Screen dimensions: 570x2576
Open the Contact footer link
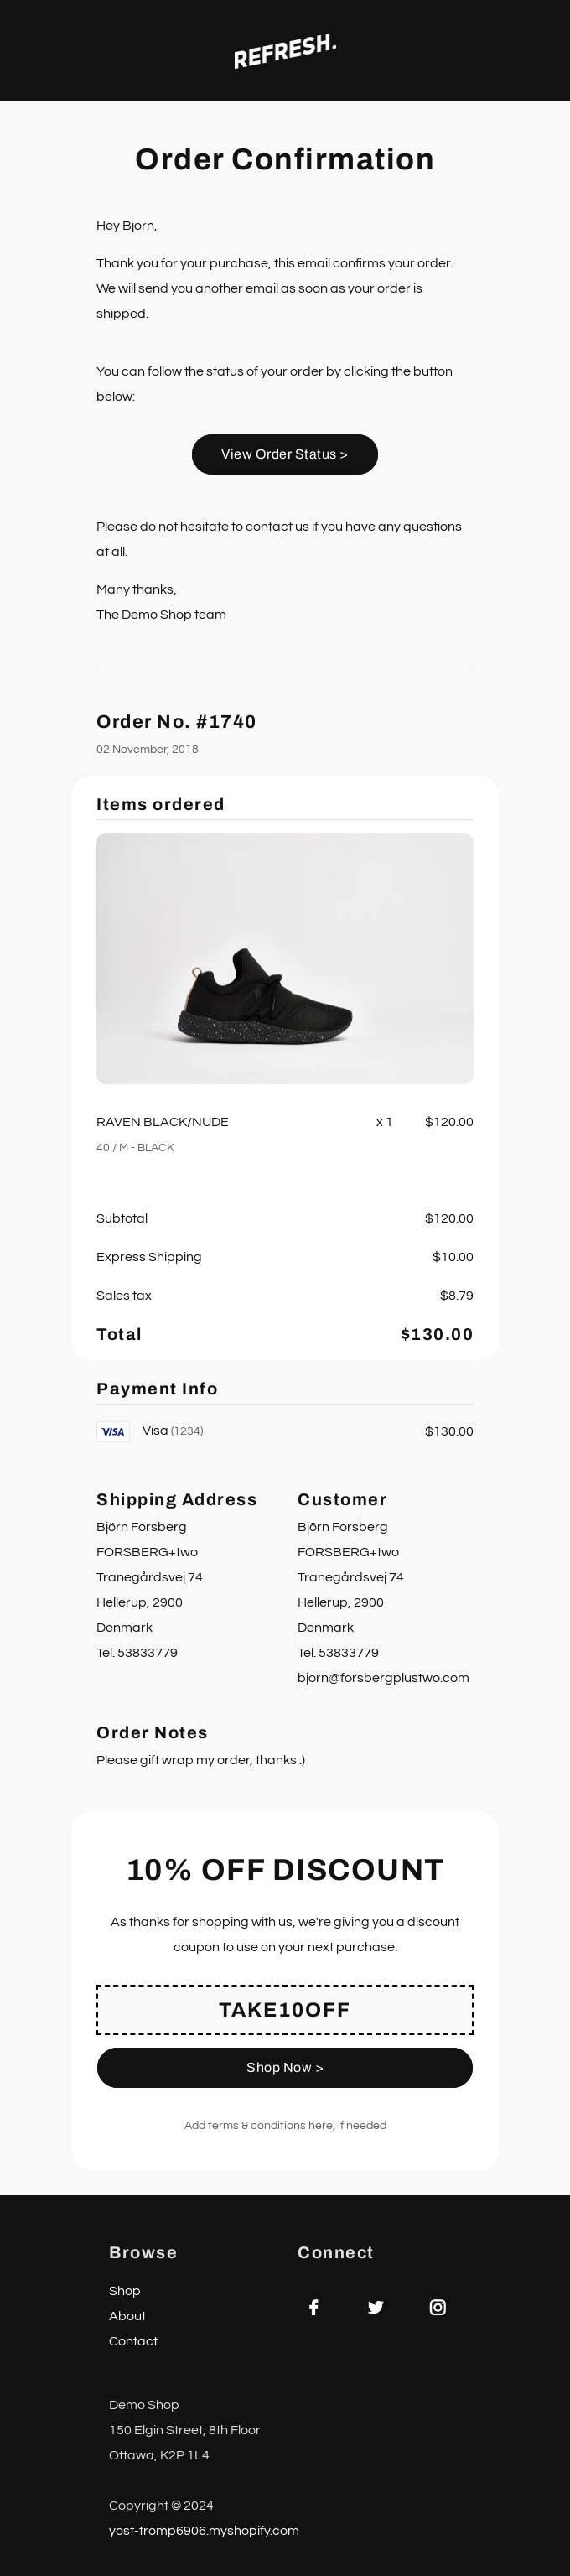(133, 2340)
